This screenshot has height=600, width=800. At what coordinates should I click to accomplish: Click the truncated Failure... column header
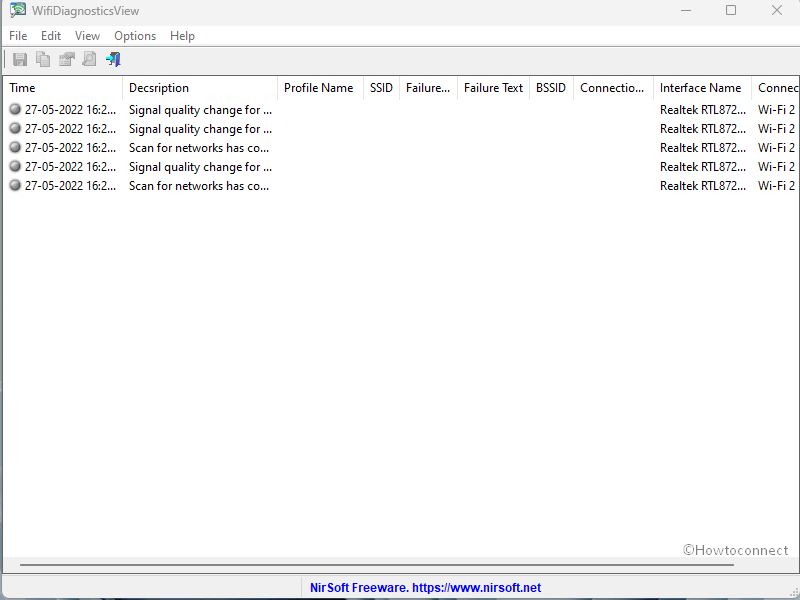[x=428, y=88]
